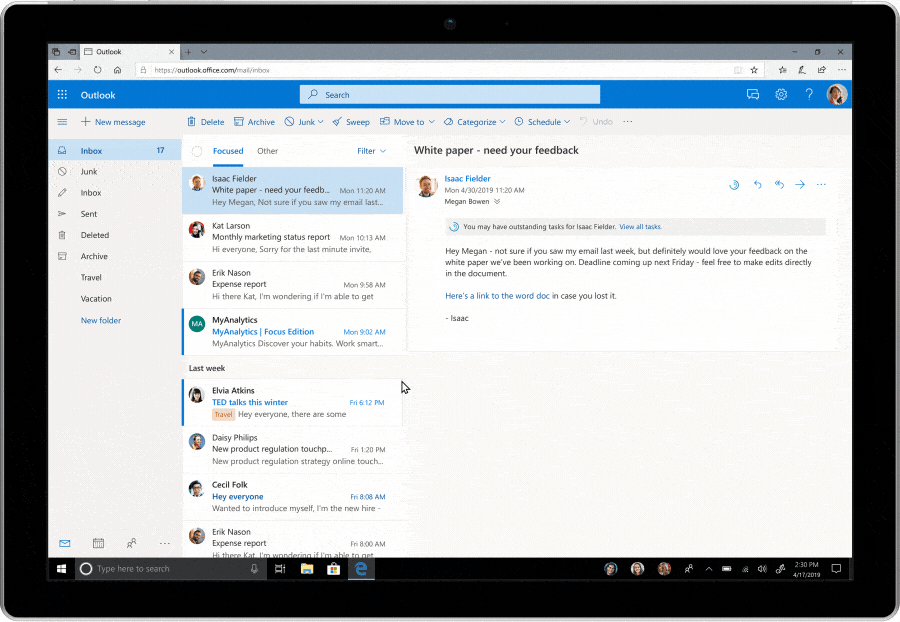
Task: Select the message checkbox on Kat Larson's email
Action: (x=196, y=230)
